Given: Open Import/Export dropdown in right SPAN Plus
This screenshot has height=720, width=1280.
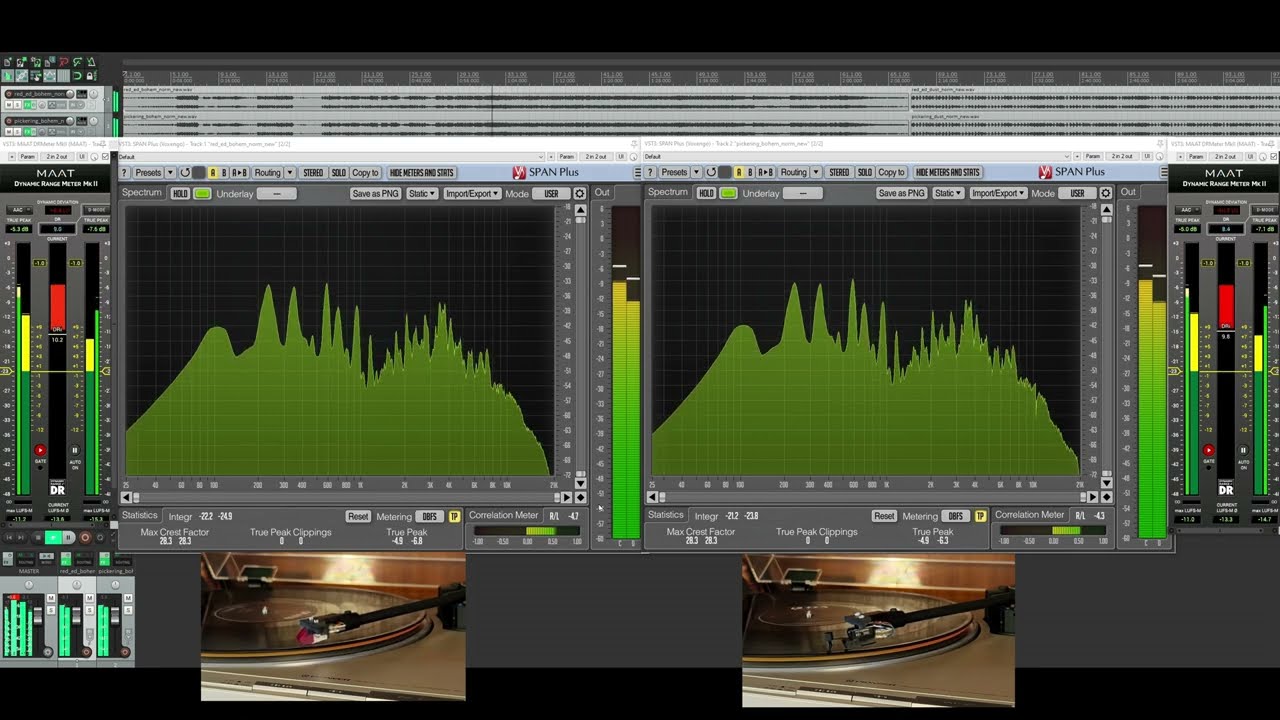Looking at the screenshot, I should pos(998,193).
